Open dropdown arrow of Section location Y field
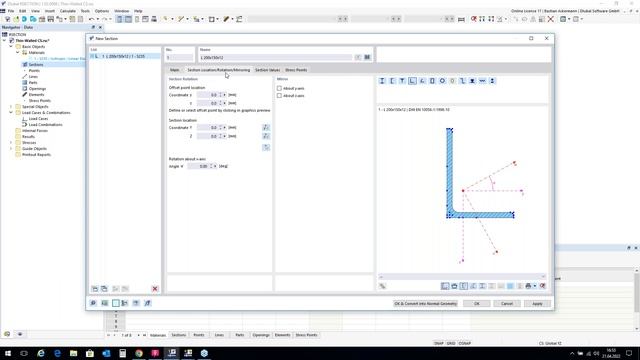 pos(224,127)
